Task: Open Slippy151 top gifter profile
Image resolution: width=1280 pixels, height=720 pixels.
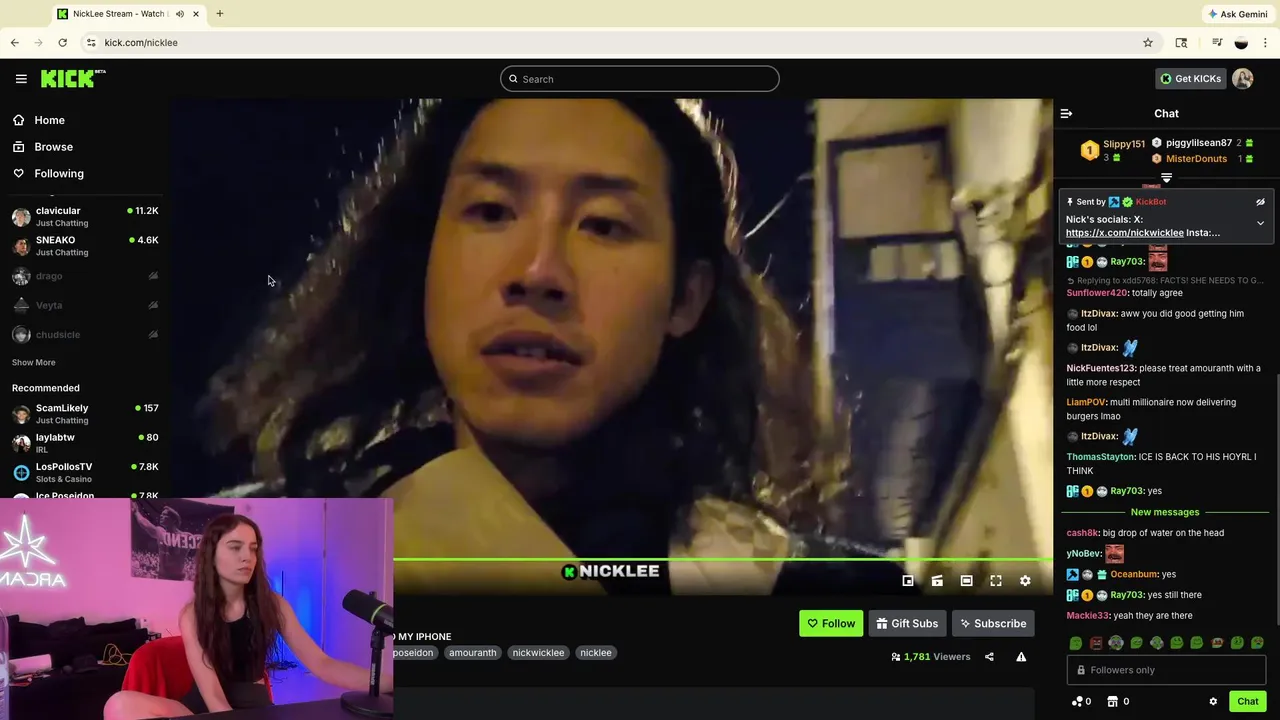Action: (1124, 144)
